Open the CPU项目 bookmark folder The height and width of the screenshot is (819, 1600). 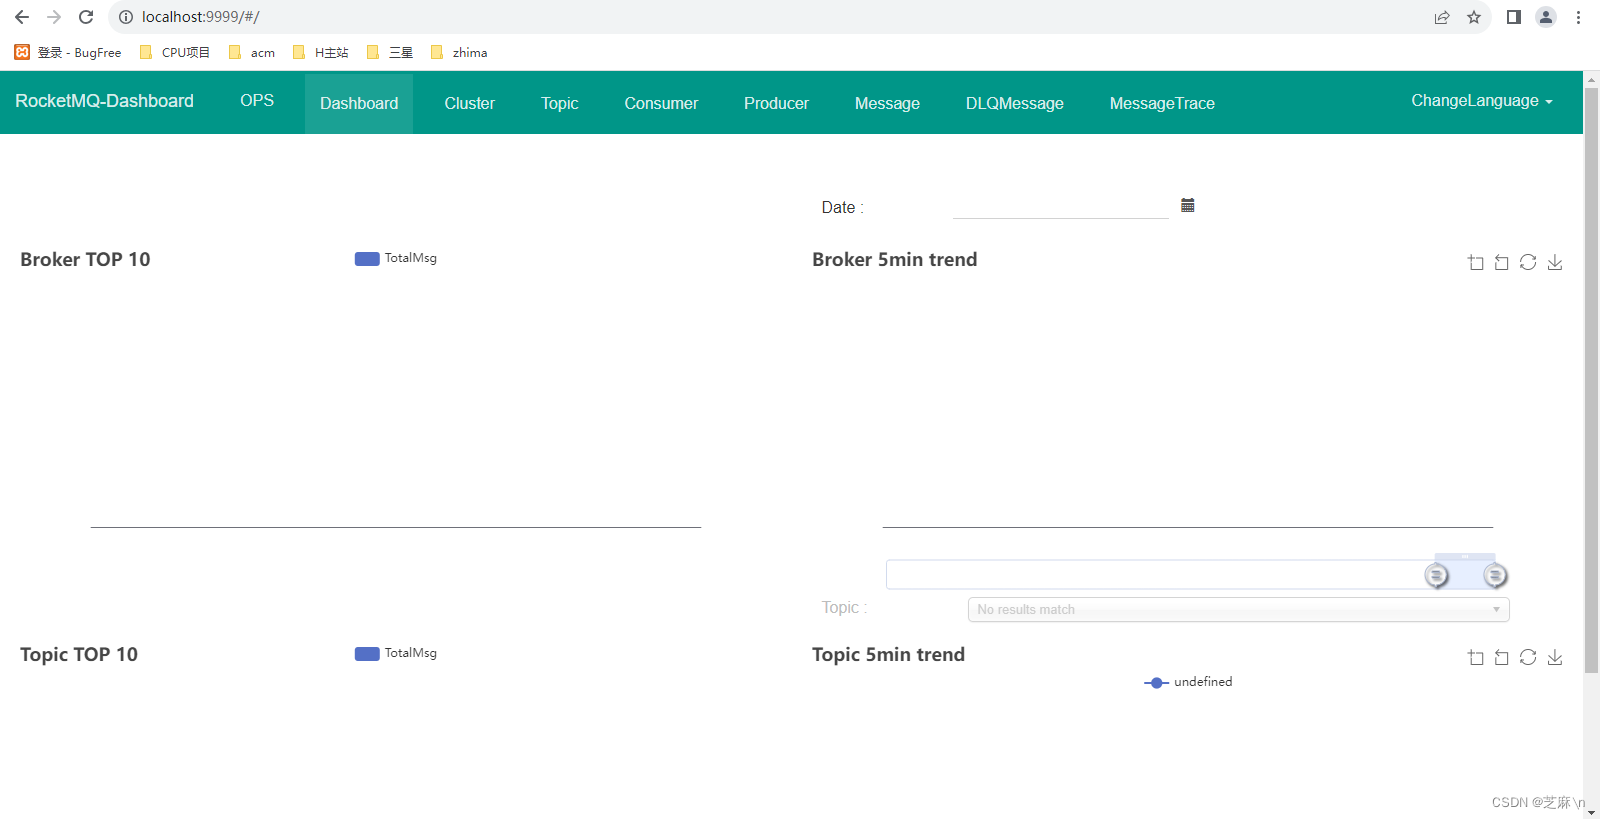click(x=175, y=52)
